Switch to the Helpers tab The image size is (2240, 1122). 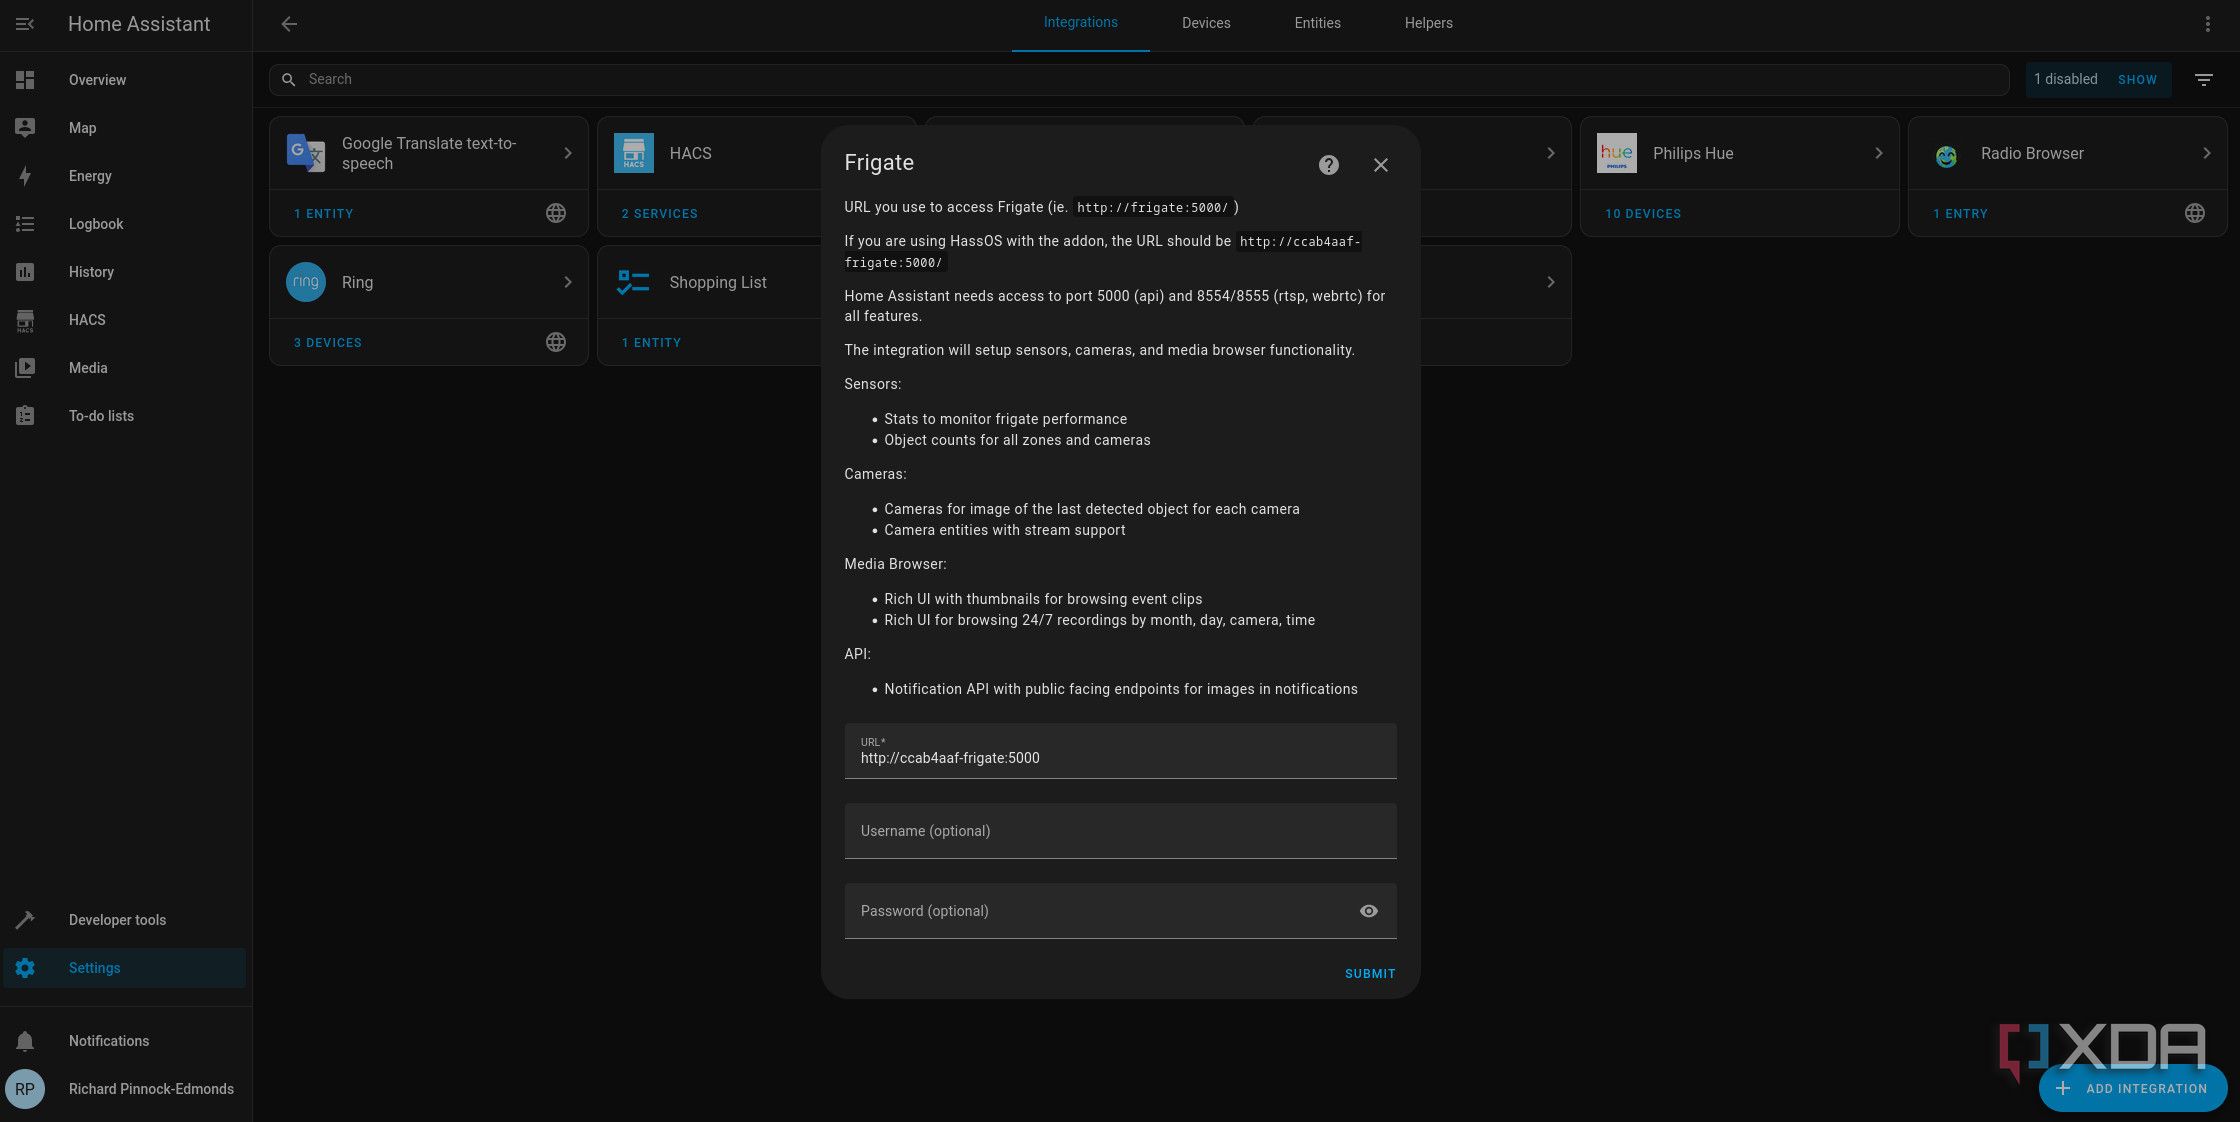pos(1428,23)
